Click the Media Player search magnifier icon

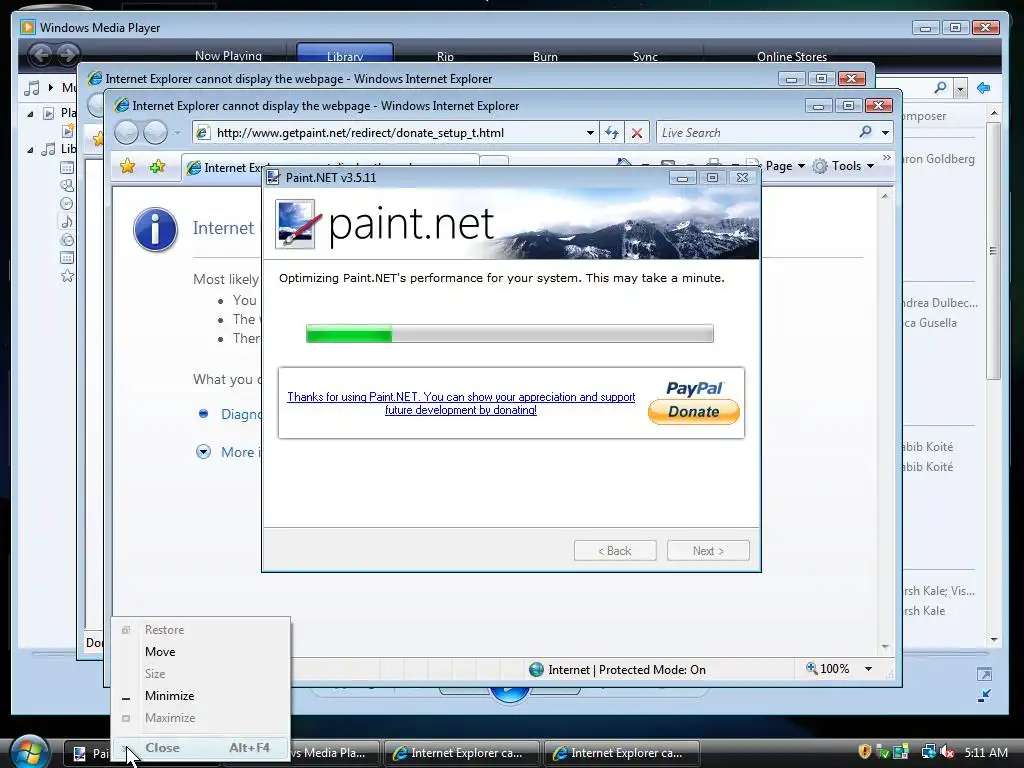[940, 87]
